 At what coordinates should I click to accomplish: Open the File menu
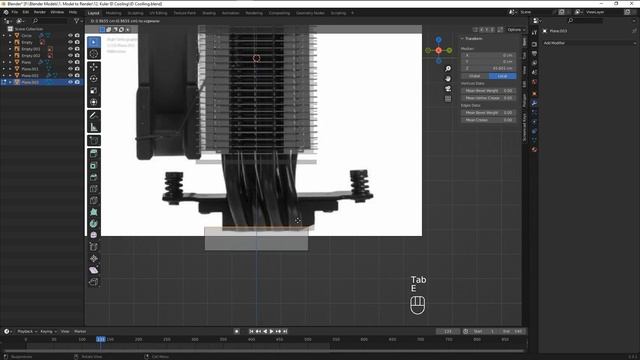[15, 12]
